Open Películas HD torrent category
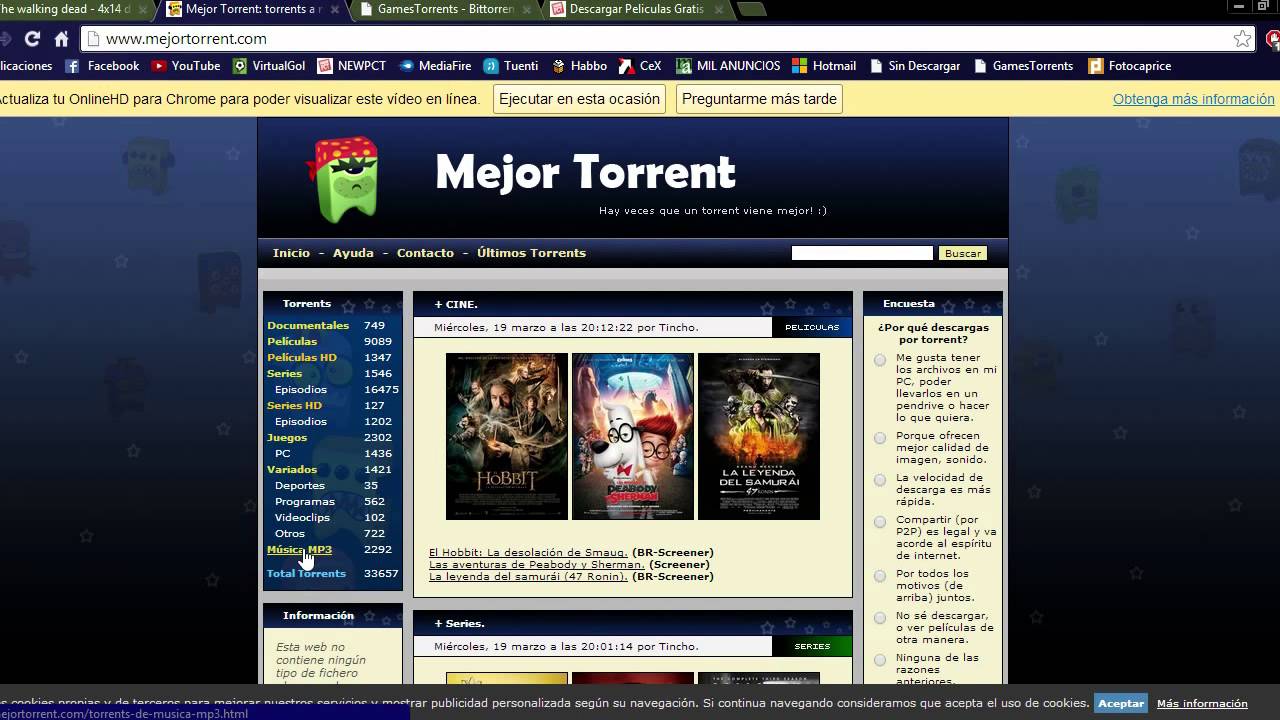 click(302, 357)
